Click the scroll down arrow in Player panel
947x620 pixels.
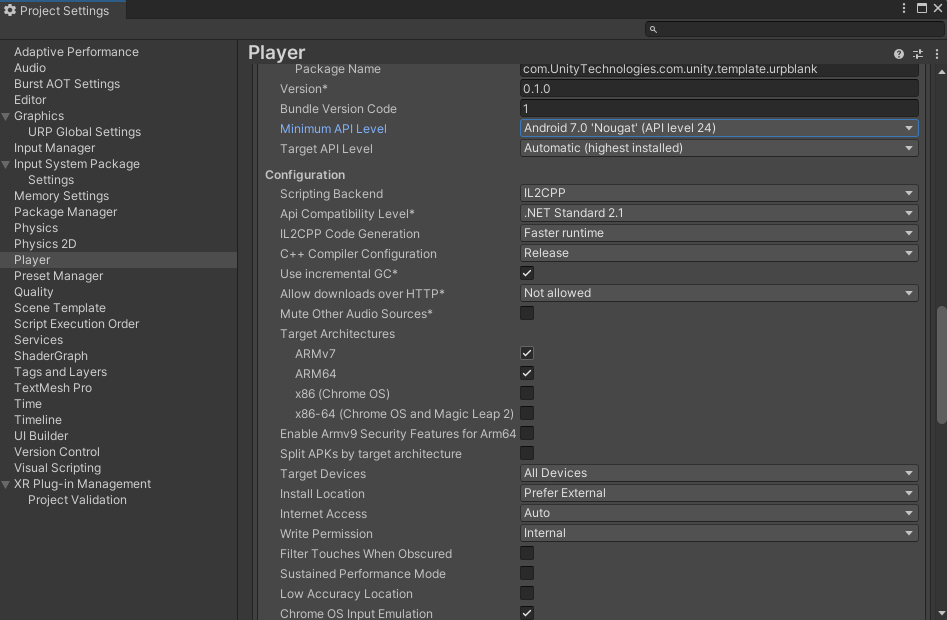(x=942, y=613)
